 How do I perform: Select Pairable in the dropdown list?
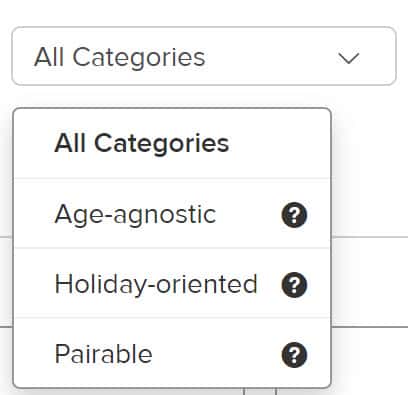point(172,353)
